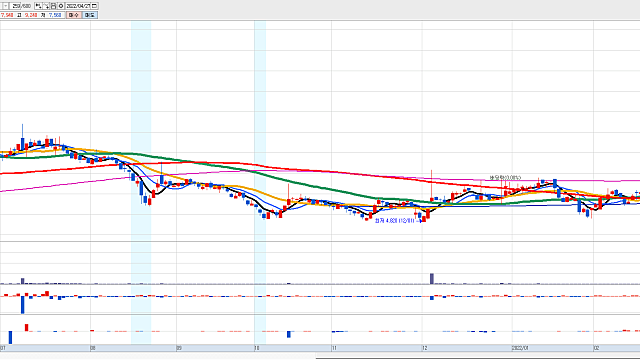Open the calendar picker icon beside the date

[94, 6]
